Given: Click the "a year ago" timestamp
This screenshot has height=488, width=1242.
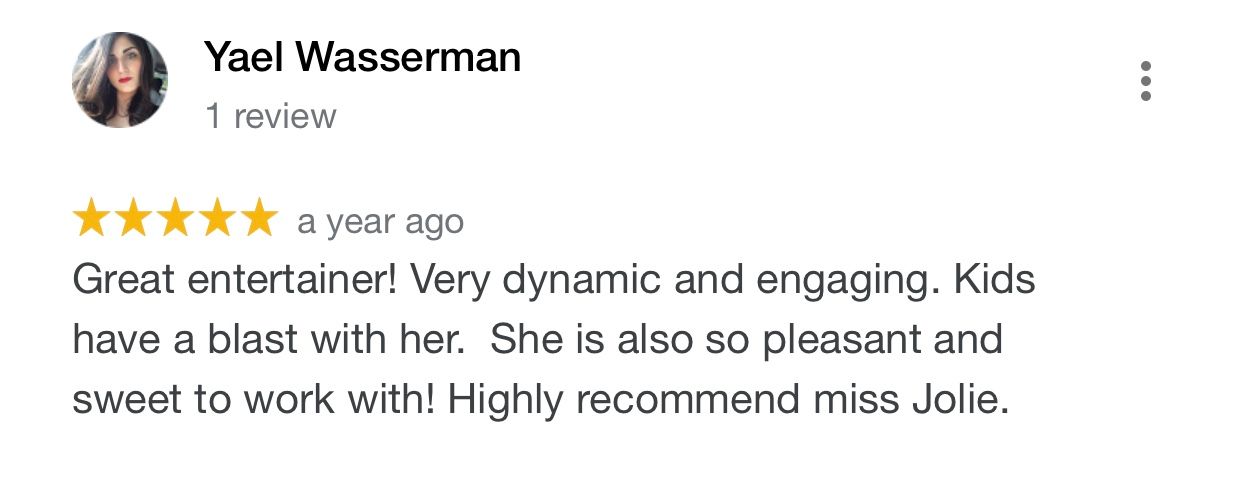Looking at the screenshot, I should pos(380,221).
